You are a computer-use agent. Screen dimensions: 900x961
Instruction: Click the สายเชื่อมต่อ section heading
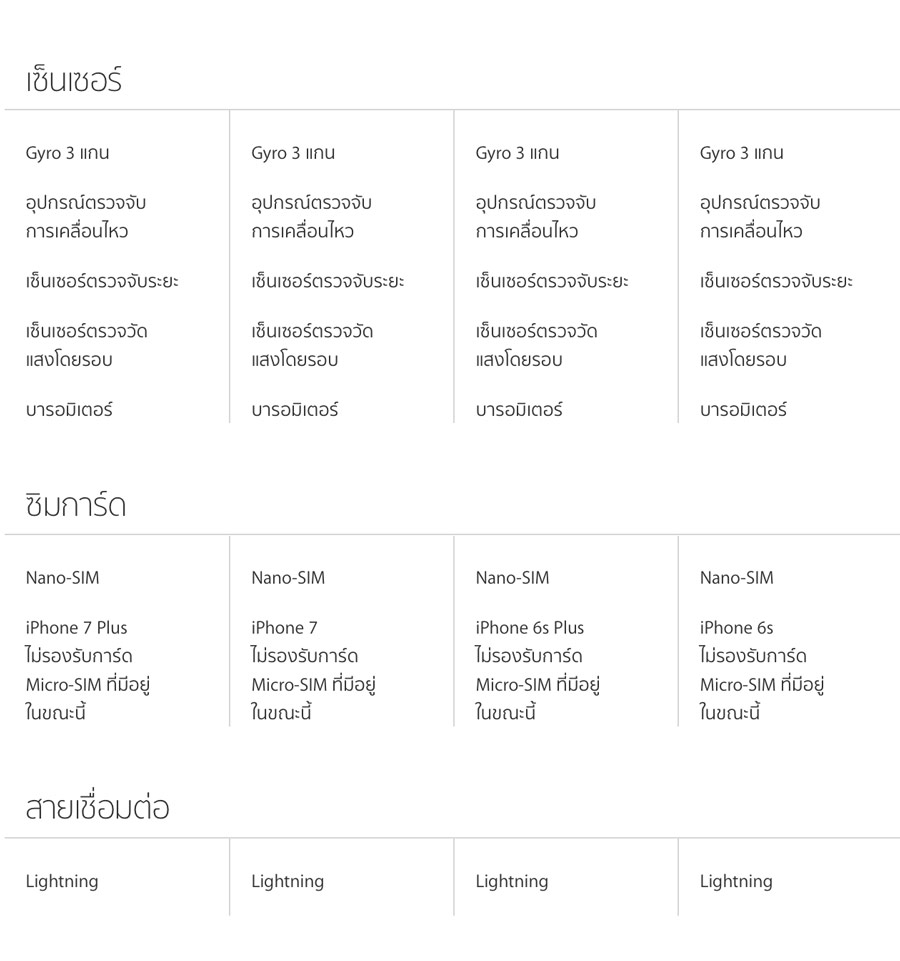(x=97, y=808)
